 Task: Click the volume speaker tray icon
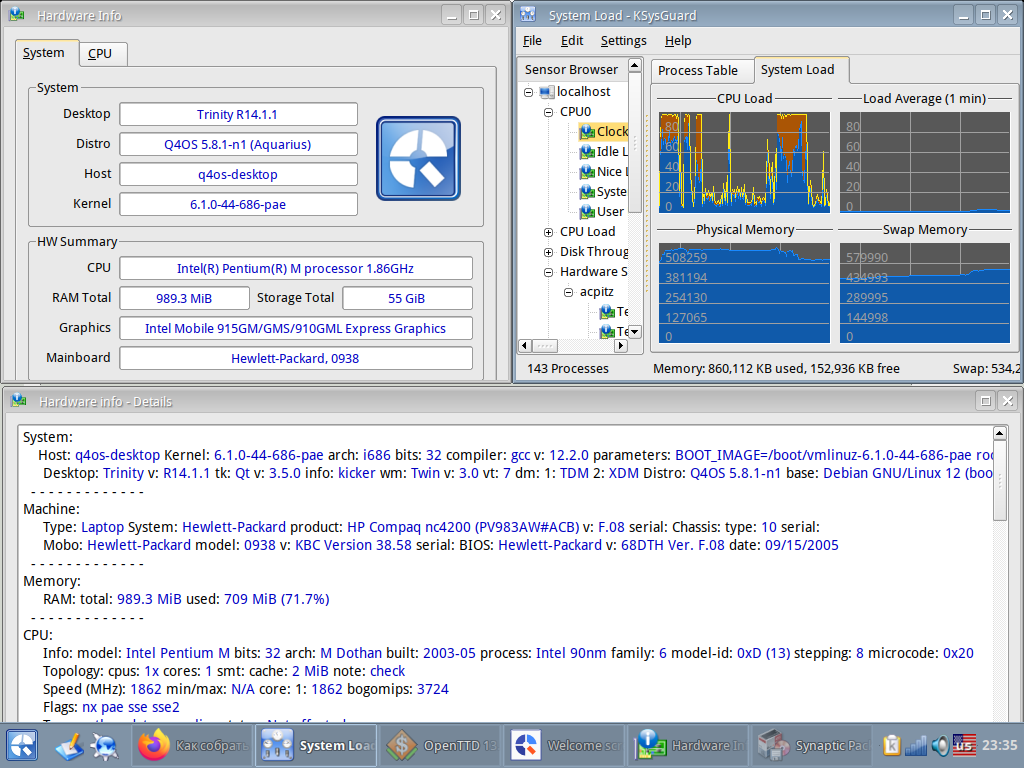(x=940, y=746)
